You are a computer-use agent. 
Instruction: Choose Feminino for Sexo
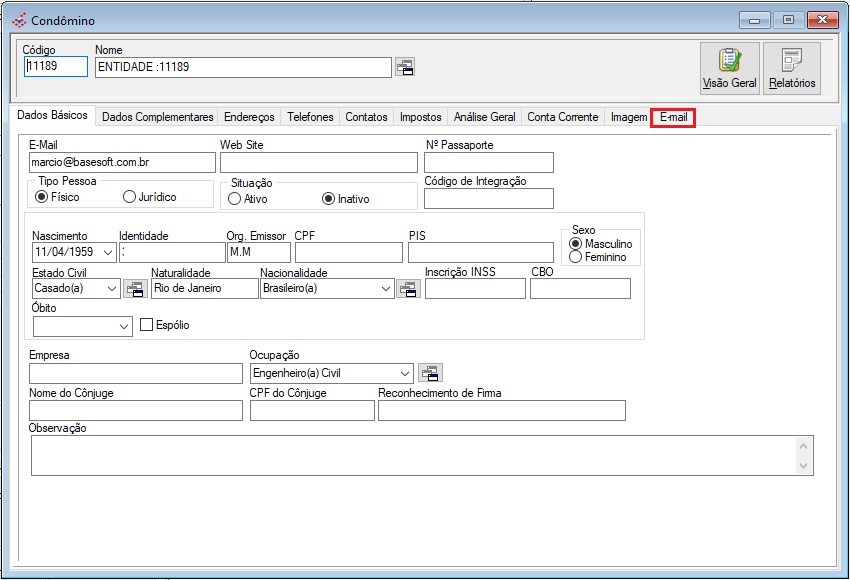575,257
